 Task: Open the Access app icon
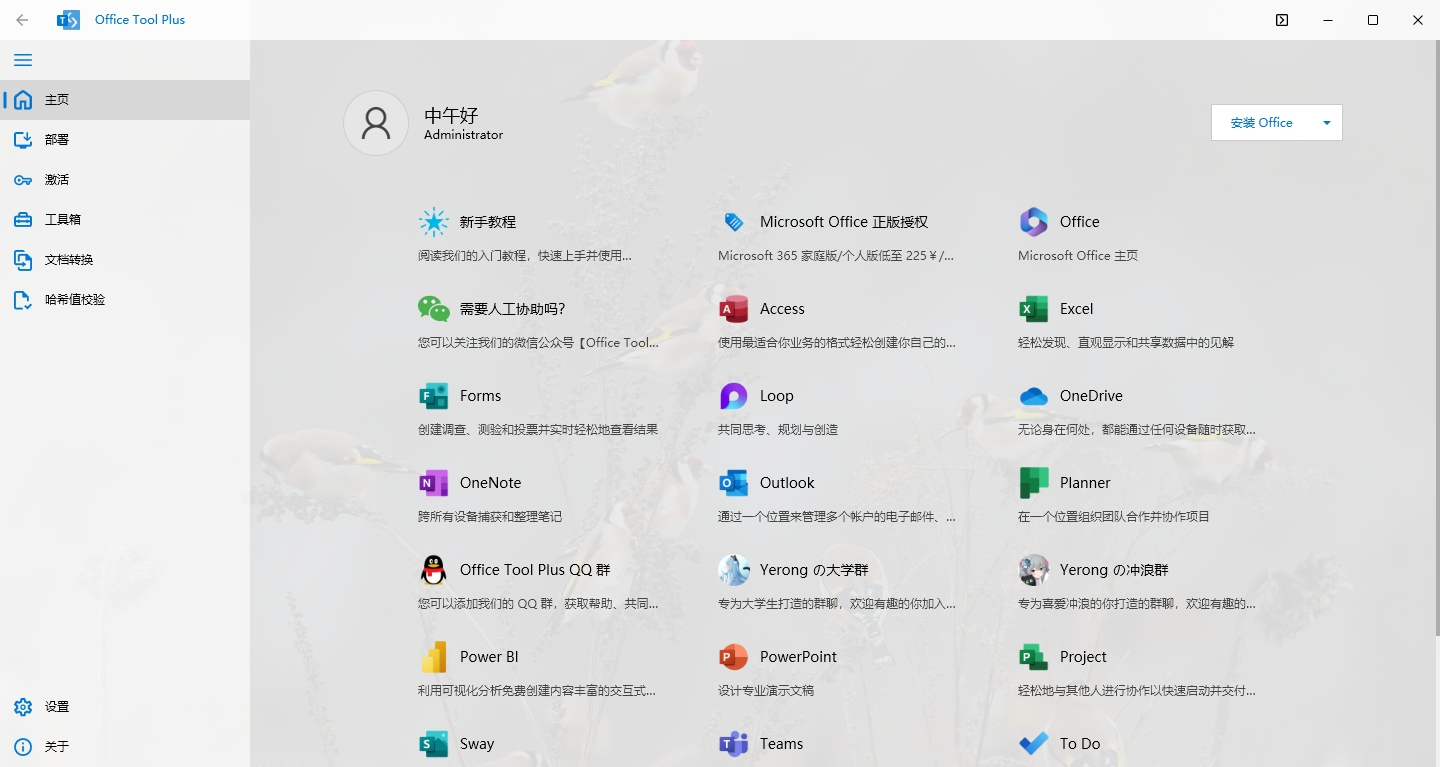pos(734,309)
